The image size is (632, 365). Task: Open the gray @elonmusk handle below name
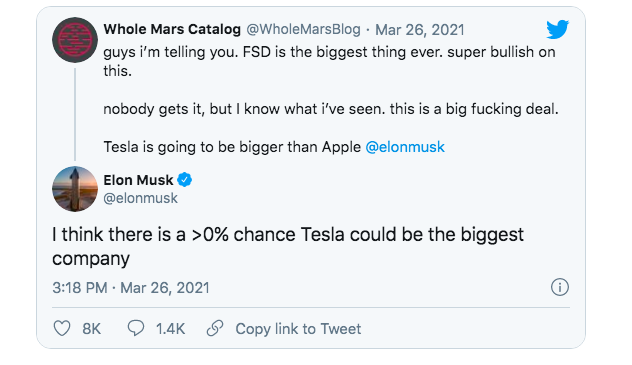pos(140,198)
